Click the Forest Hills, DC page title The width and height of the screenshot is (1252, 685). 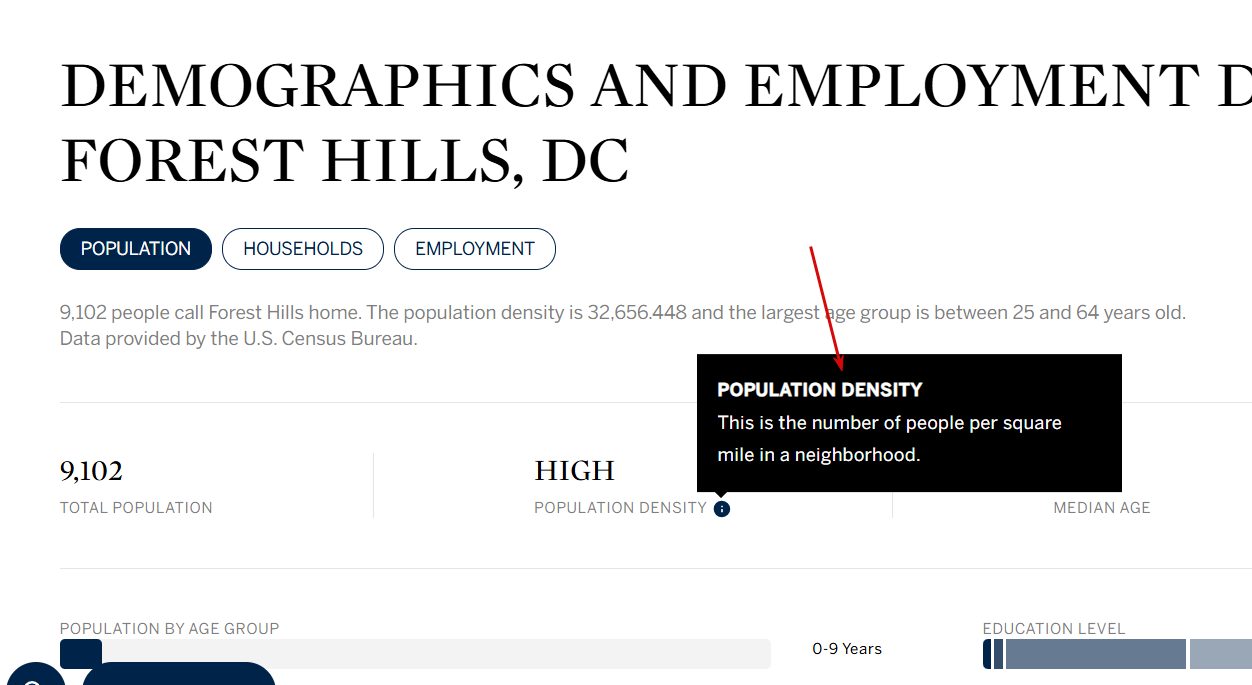(345, 161)
